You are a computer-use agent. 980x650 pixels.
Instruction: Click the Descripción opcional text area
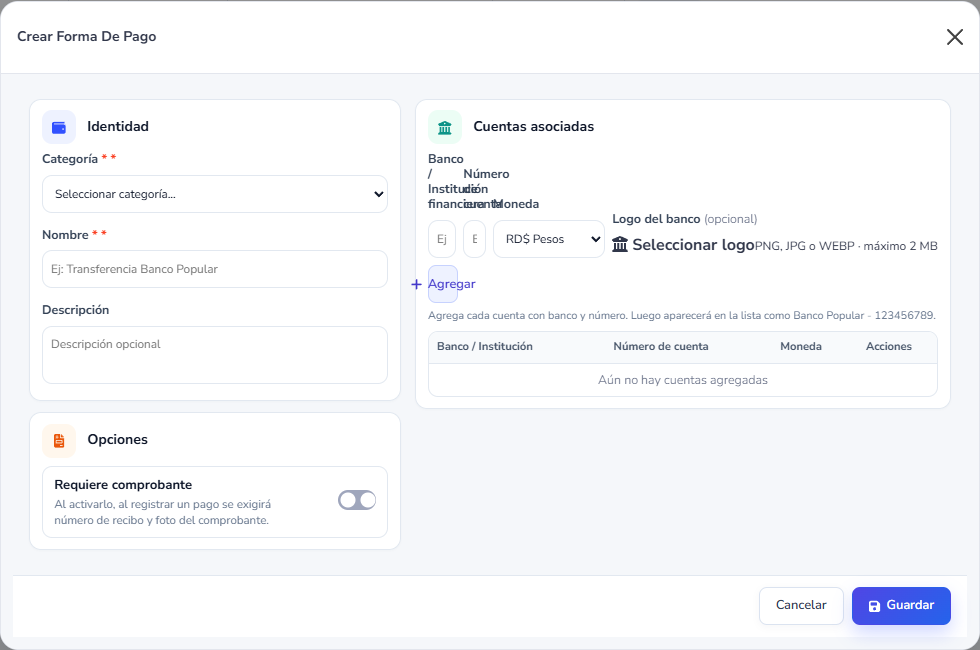pos(215,355)
